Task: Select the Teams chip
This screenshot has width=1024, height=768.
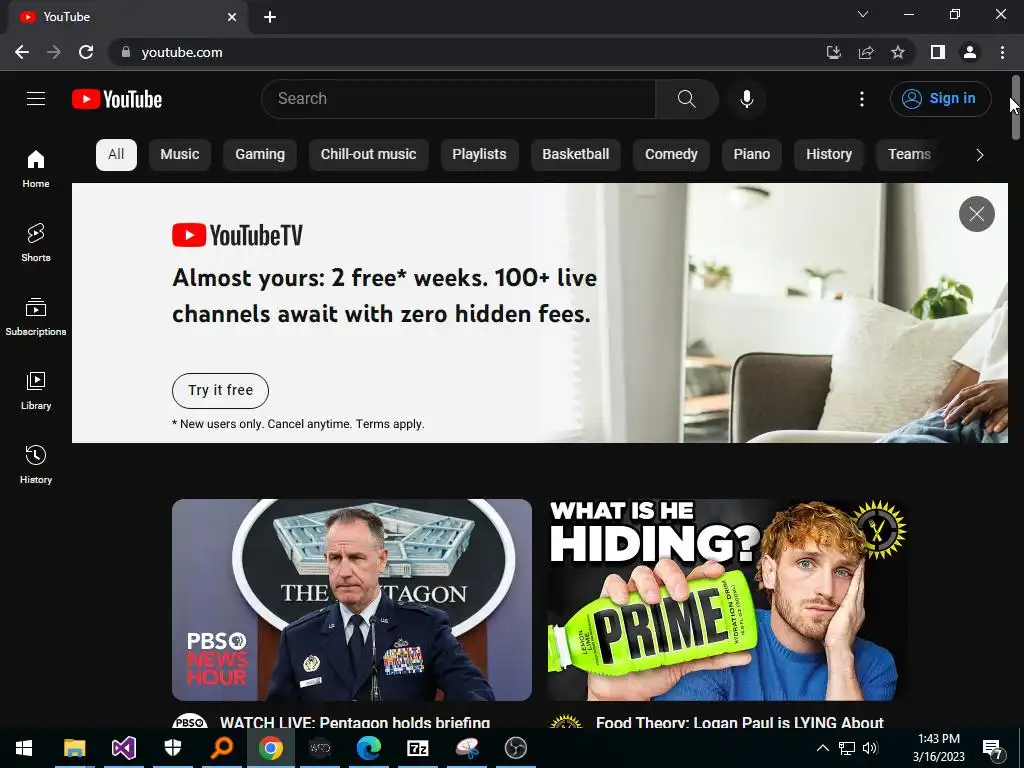Action: tap(909, 155)
